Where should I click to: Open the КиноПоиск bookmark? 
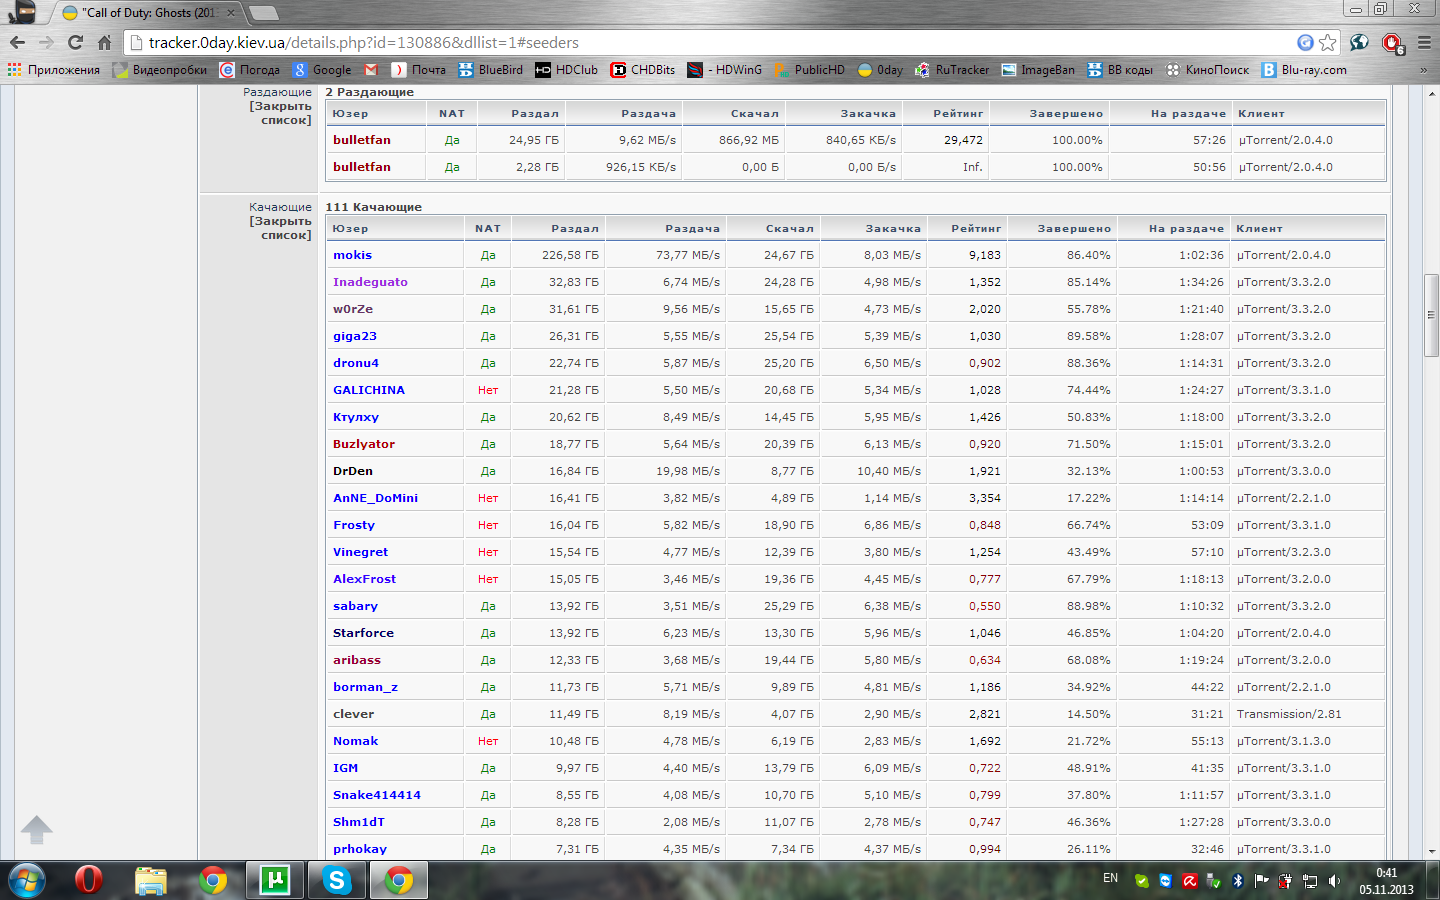[1207, 70]
